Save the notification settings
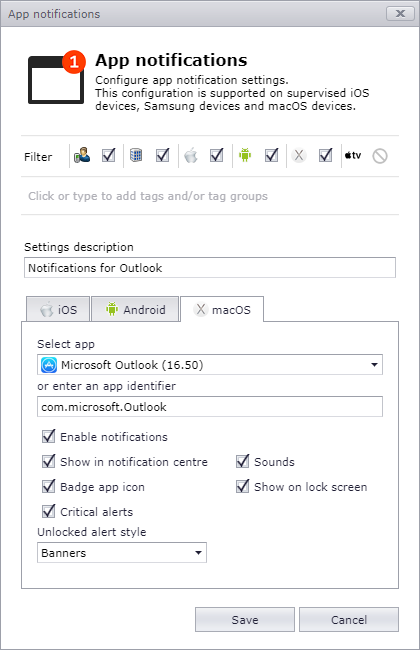Viewport: 420px width, 650px height. (245, 620)
